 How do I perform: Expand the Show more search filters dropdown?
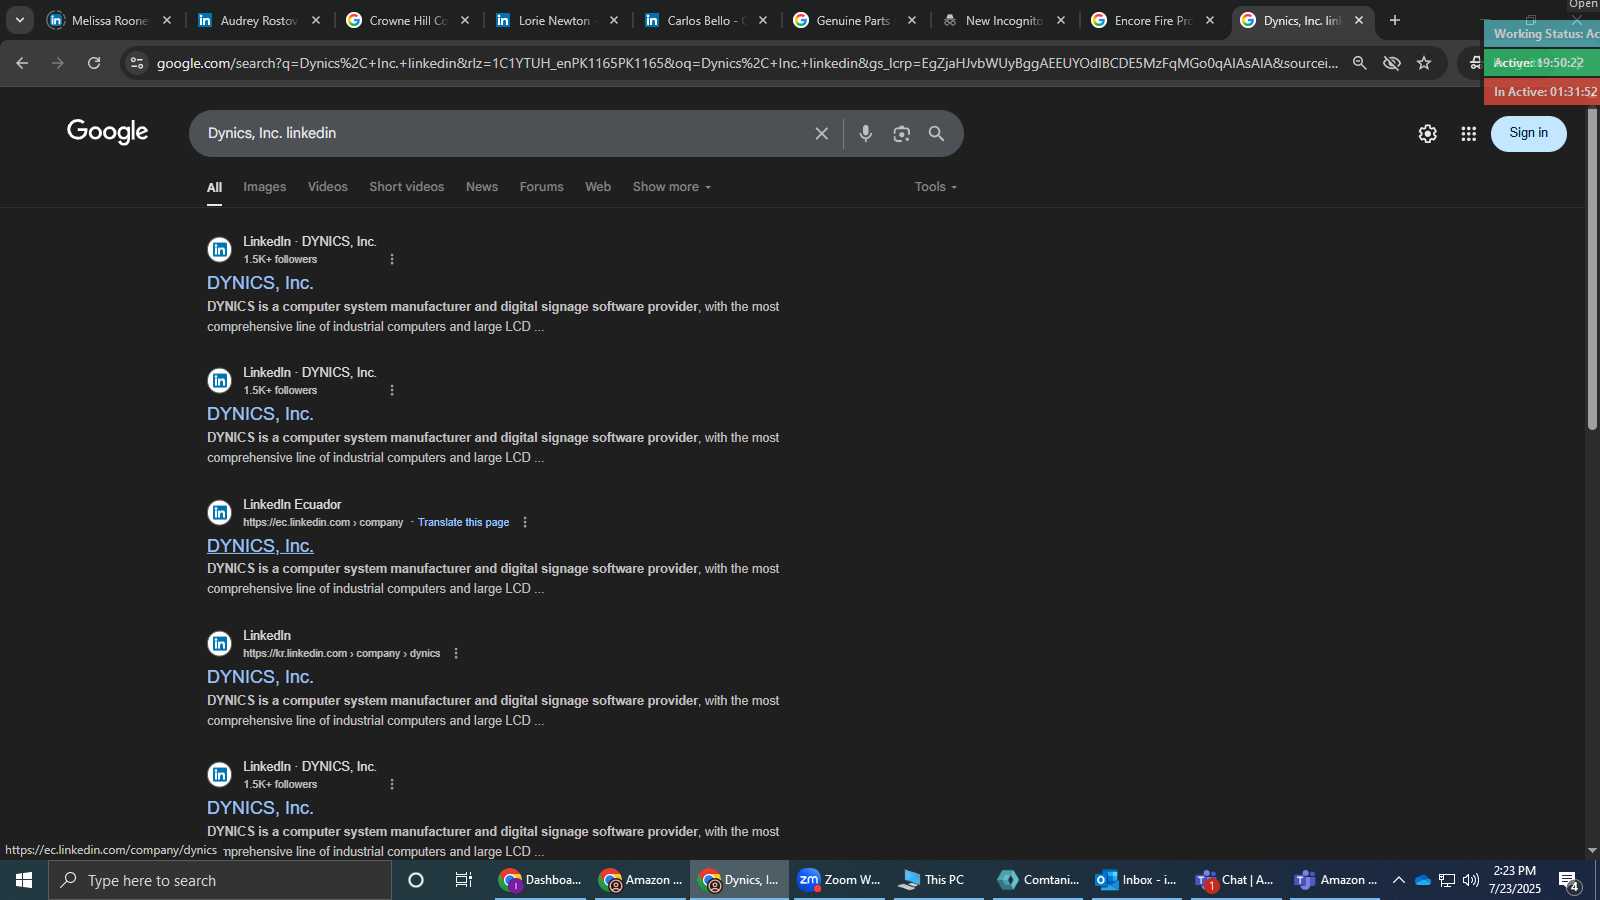pos(672,187)
